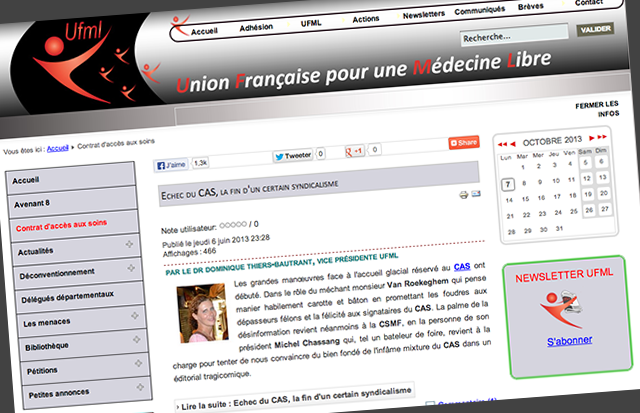
Task: Click the S'abonner newsletter link
Action: (570, 341)
